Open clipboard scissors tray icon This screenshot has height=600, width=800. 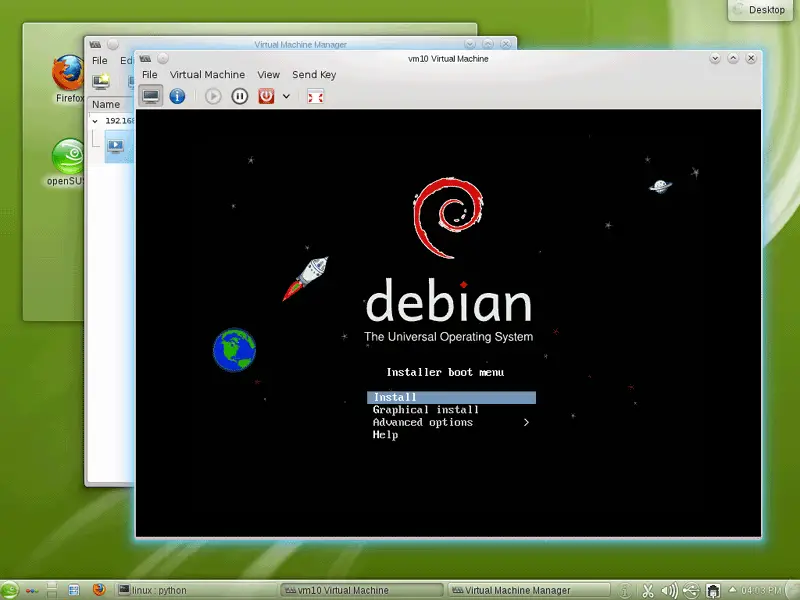click(648, 591)
